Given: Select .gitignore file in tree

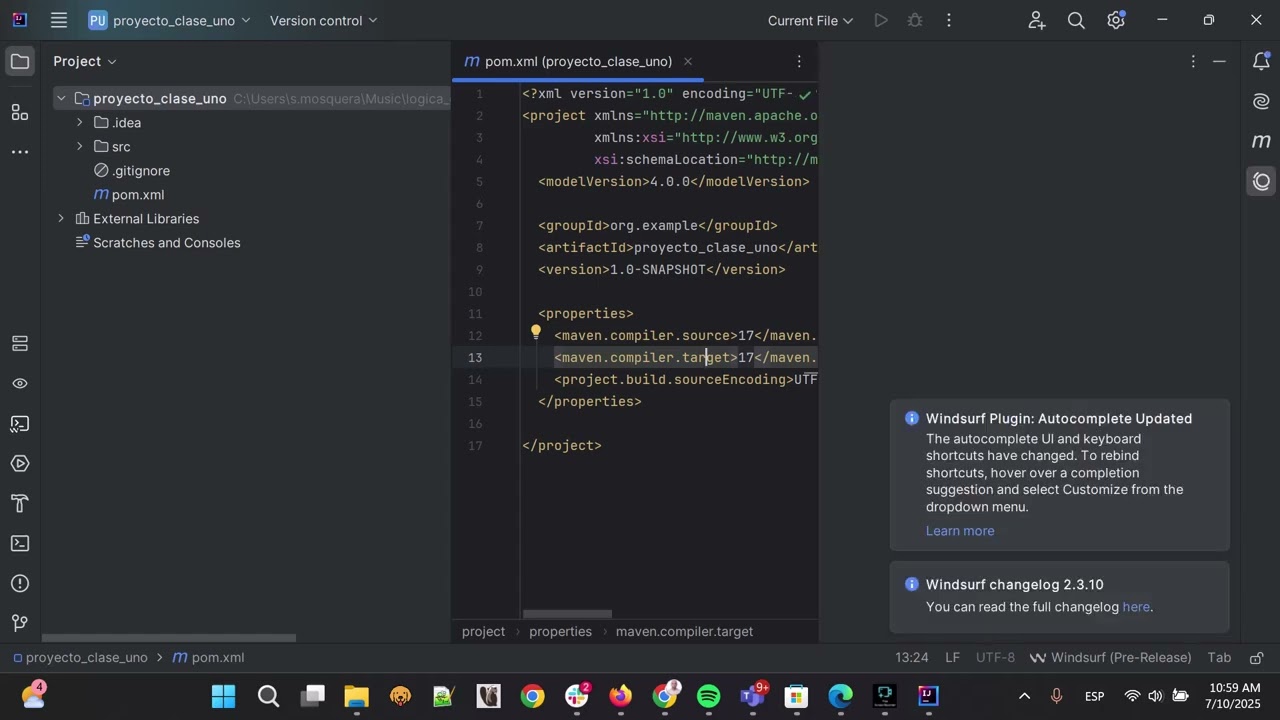Looking at the screenshot, I should coord(131,170).
